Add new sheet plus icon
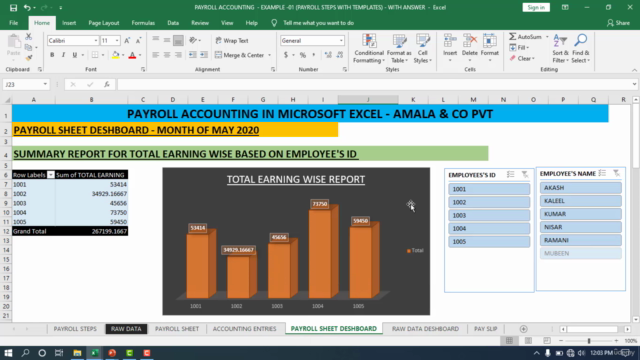 (523, 329)
